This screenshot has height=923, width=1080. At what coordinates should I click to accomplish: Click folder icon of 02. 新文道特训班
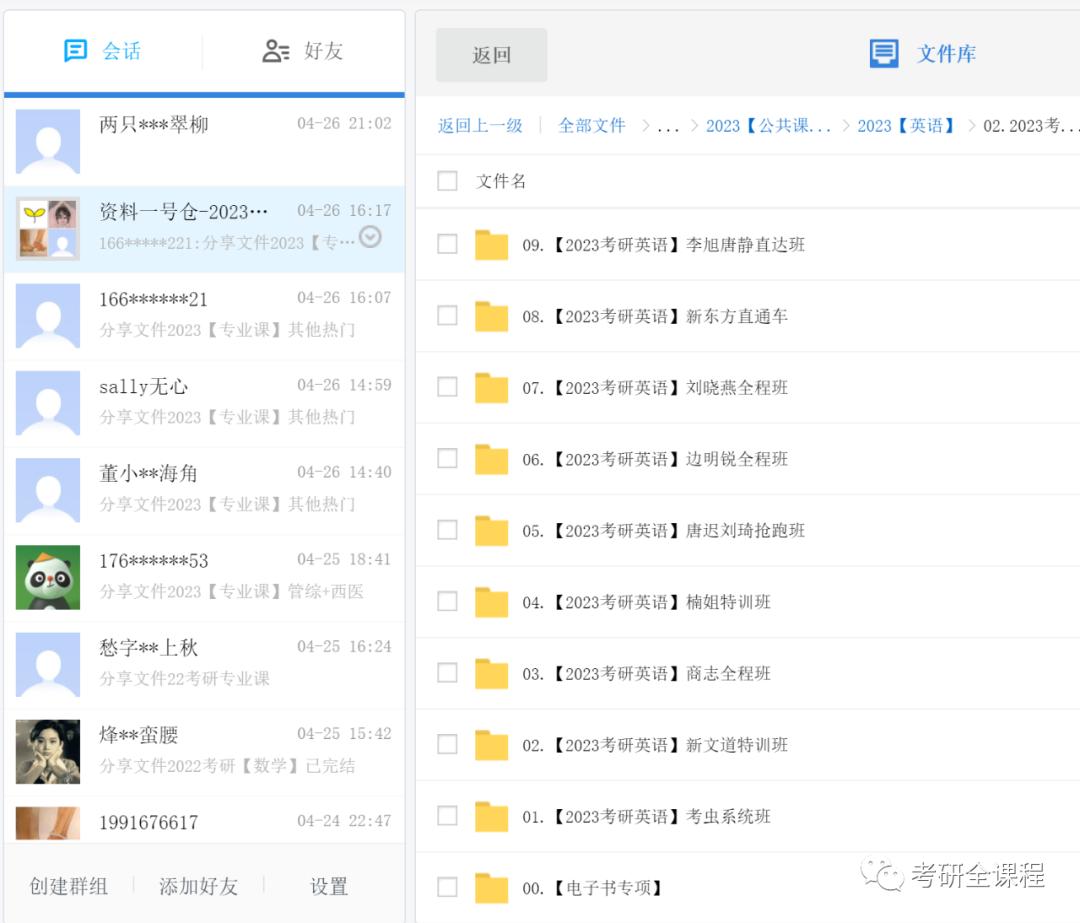coord(491,745)
